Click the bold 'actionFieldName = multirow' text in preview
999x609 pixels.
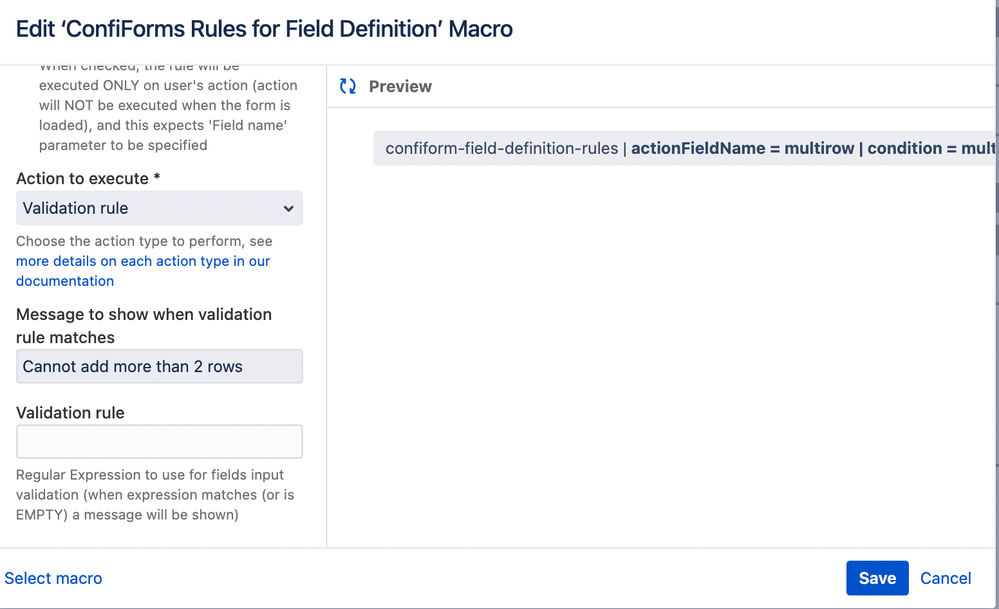(x=743, y=148)
